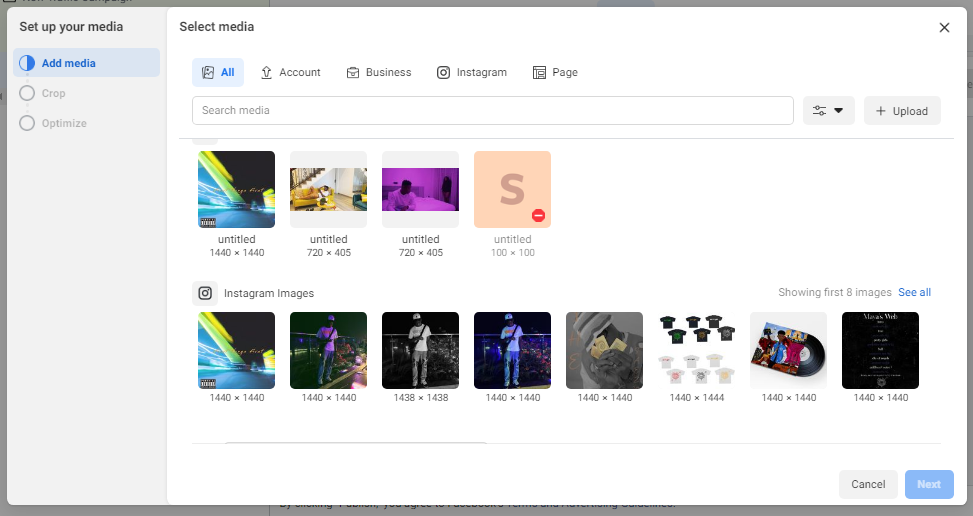973x516 pixels.
Task: Click the 'Set up your media' heading
Action: pos(71,27)
